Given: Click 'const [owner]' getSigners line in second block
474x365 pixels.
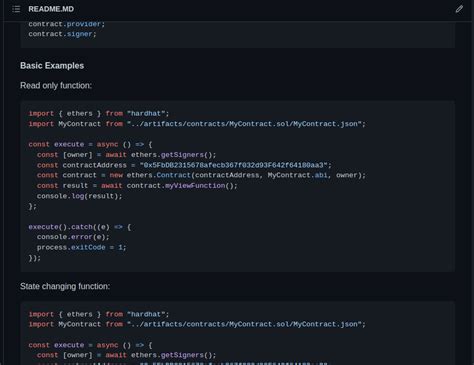Looking at the screenshot, I should (127, 355).
